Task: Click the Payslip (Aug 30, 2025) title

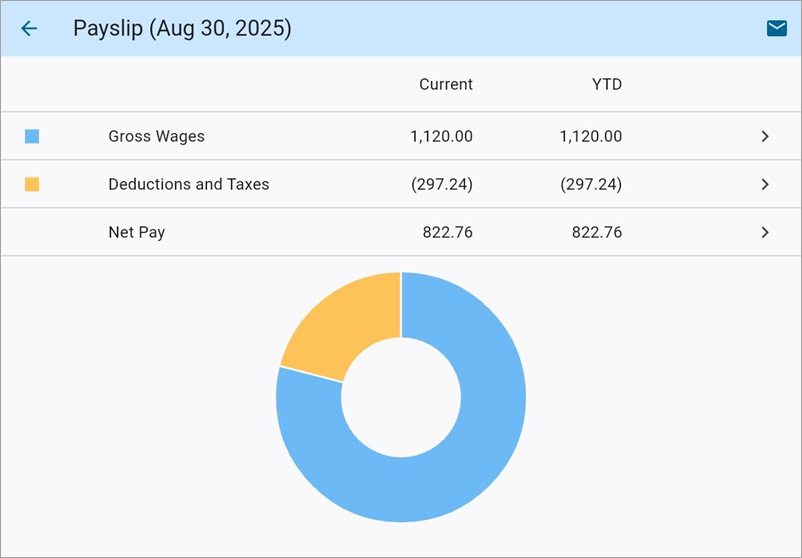Action: click(182, 28)
